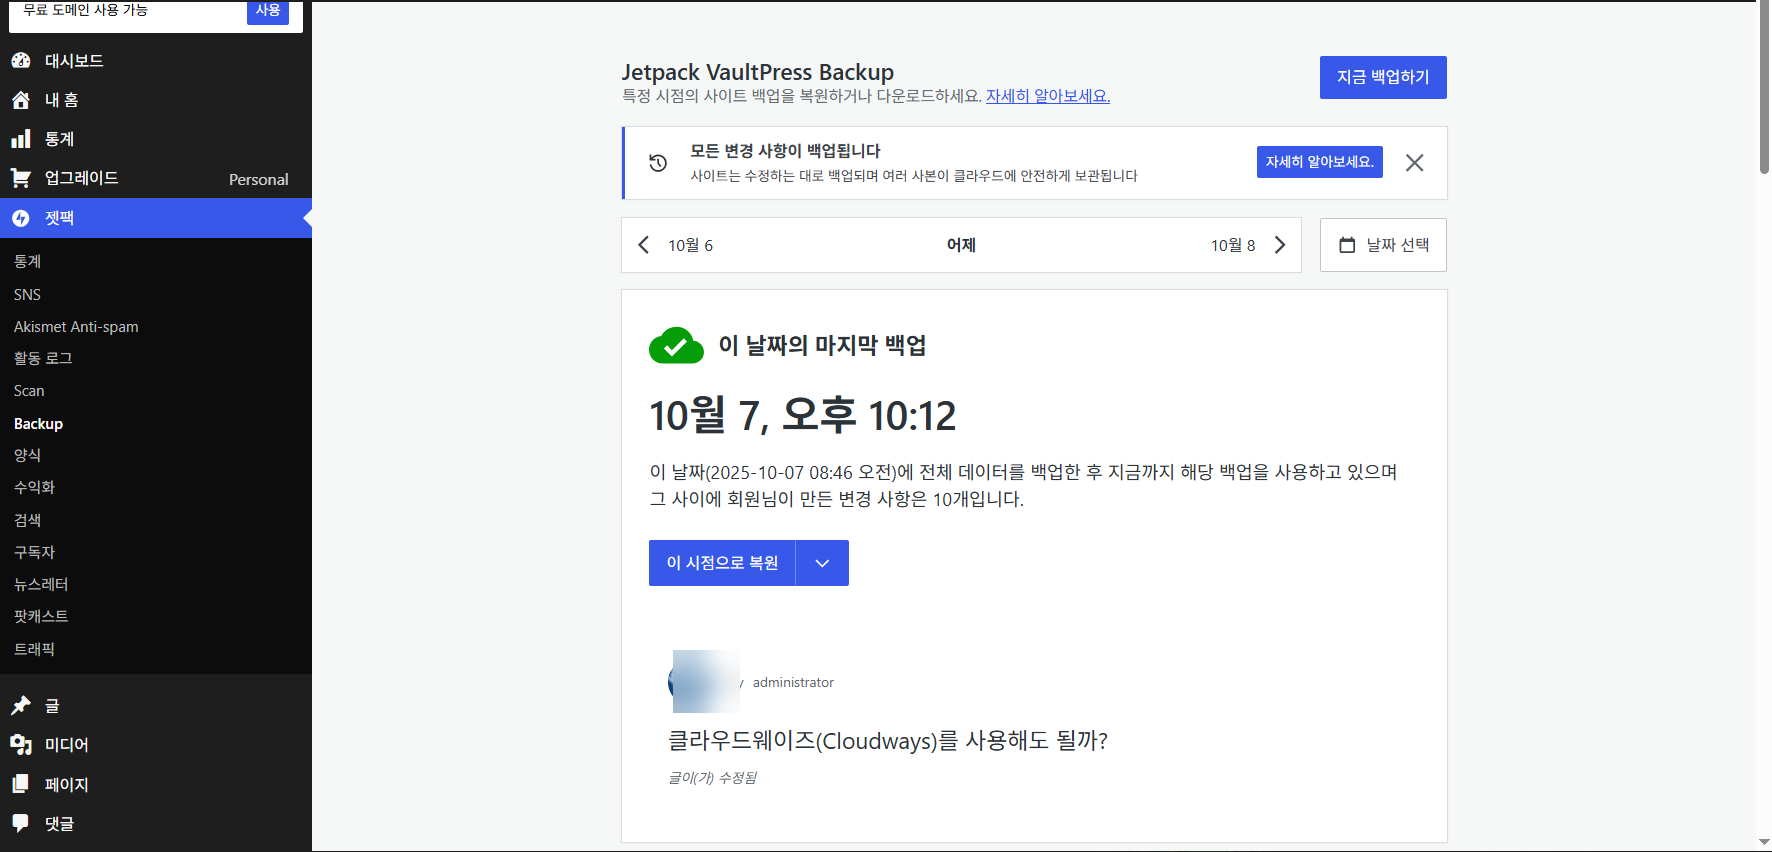Click the backup history clock icon

tap(658, 163)
